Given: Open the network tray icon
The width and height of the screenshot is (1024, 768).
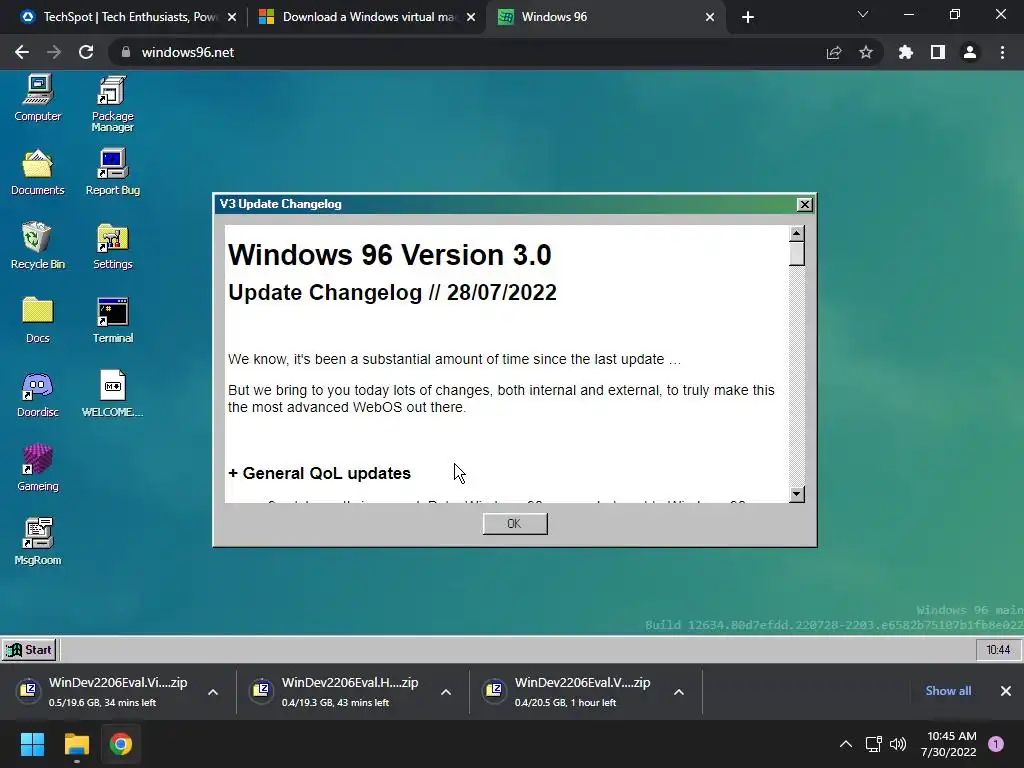Looking at the screenshot, I should (x=873, y=744).
